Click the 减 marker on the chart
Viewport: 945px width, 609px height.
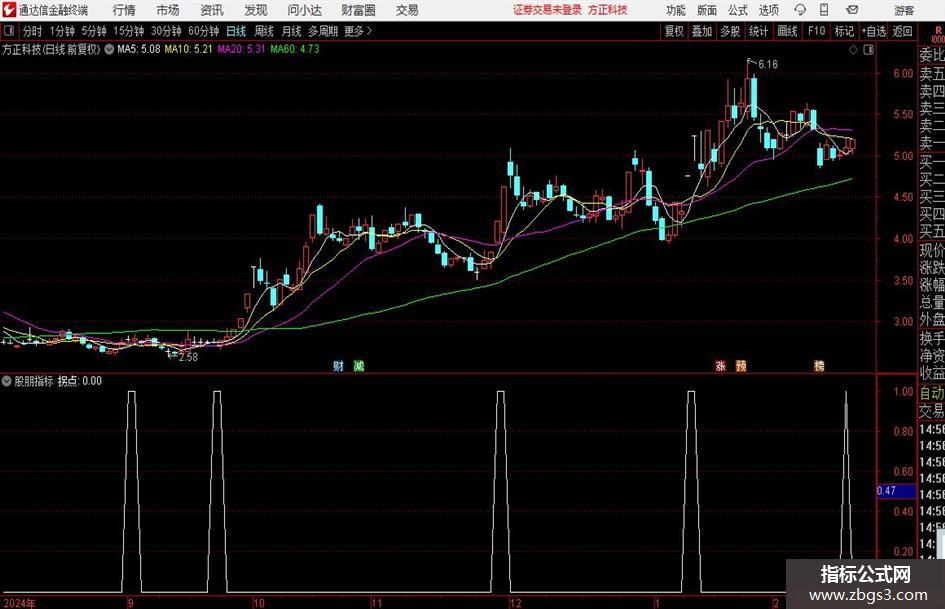359,365
